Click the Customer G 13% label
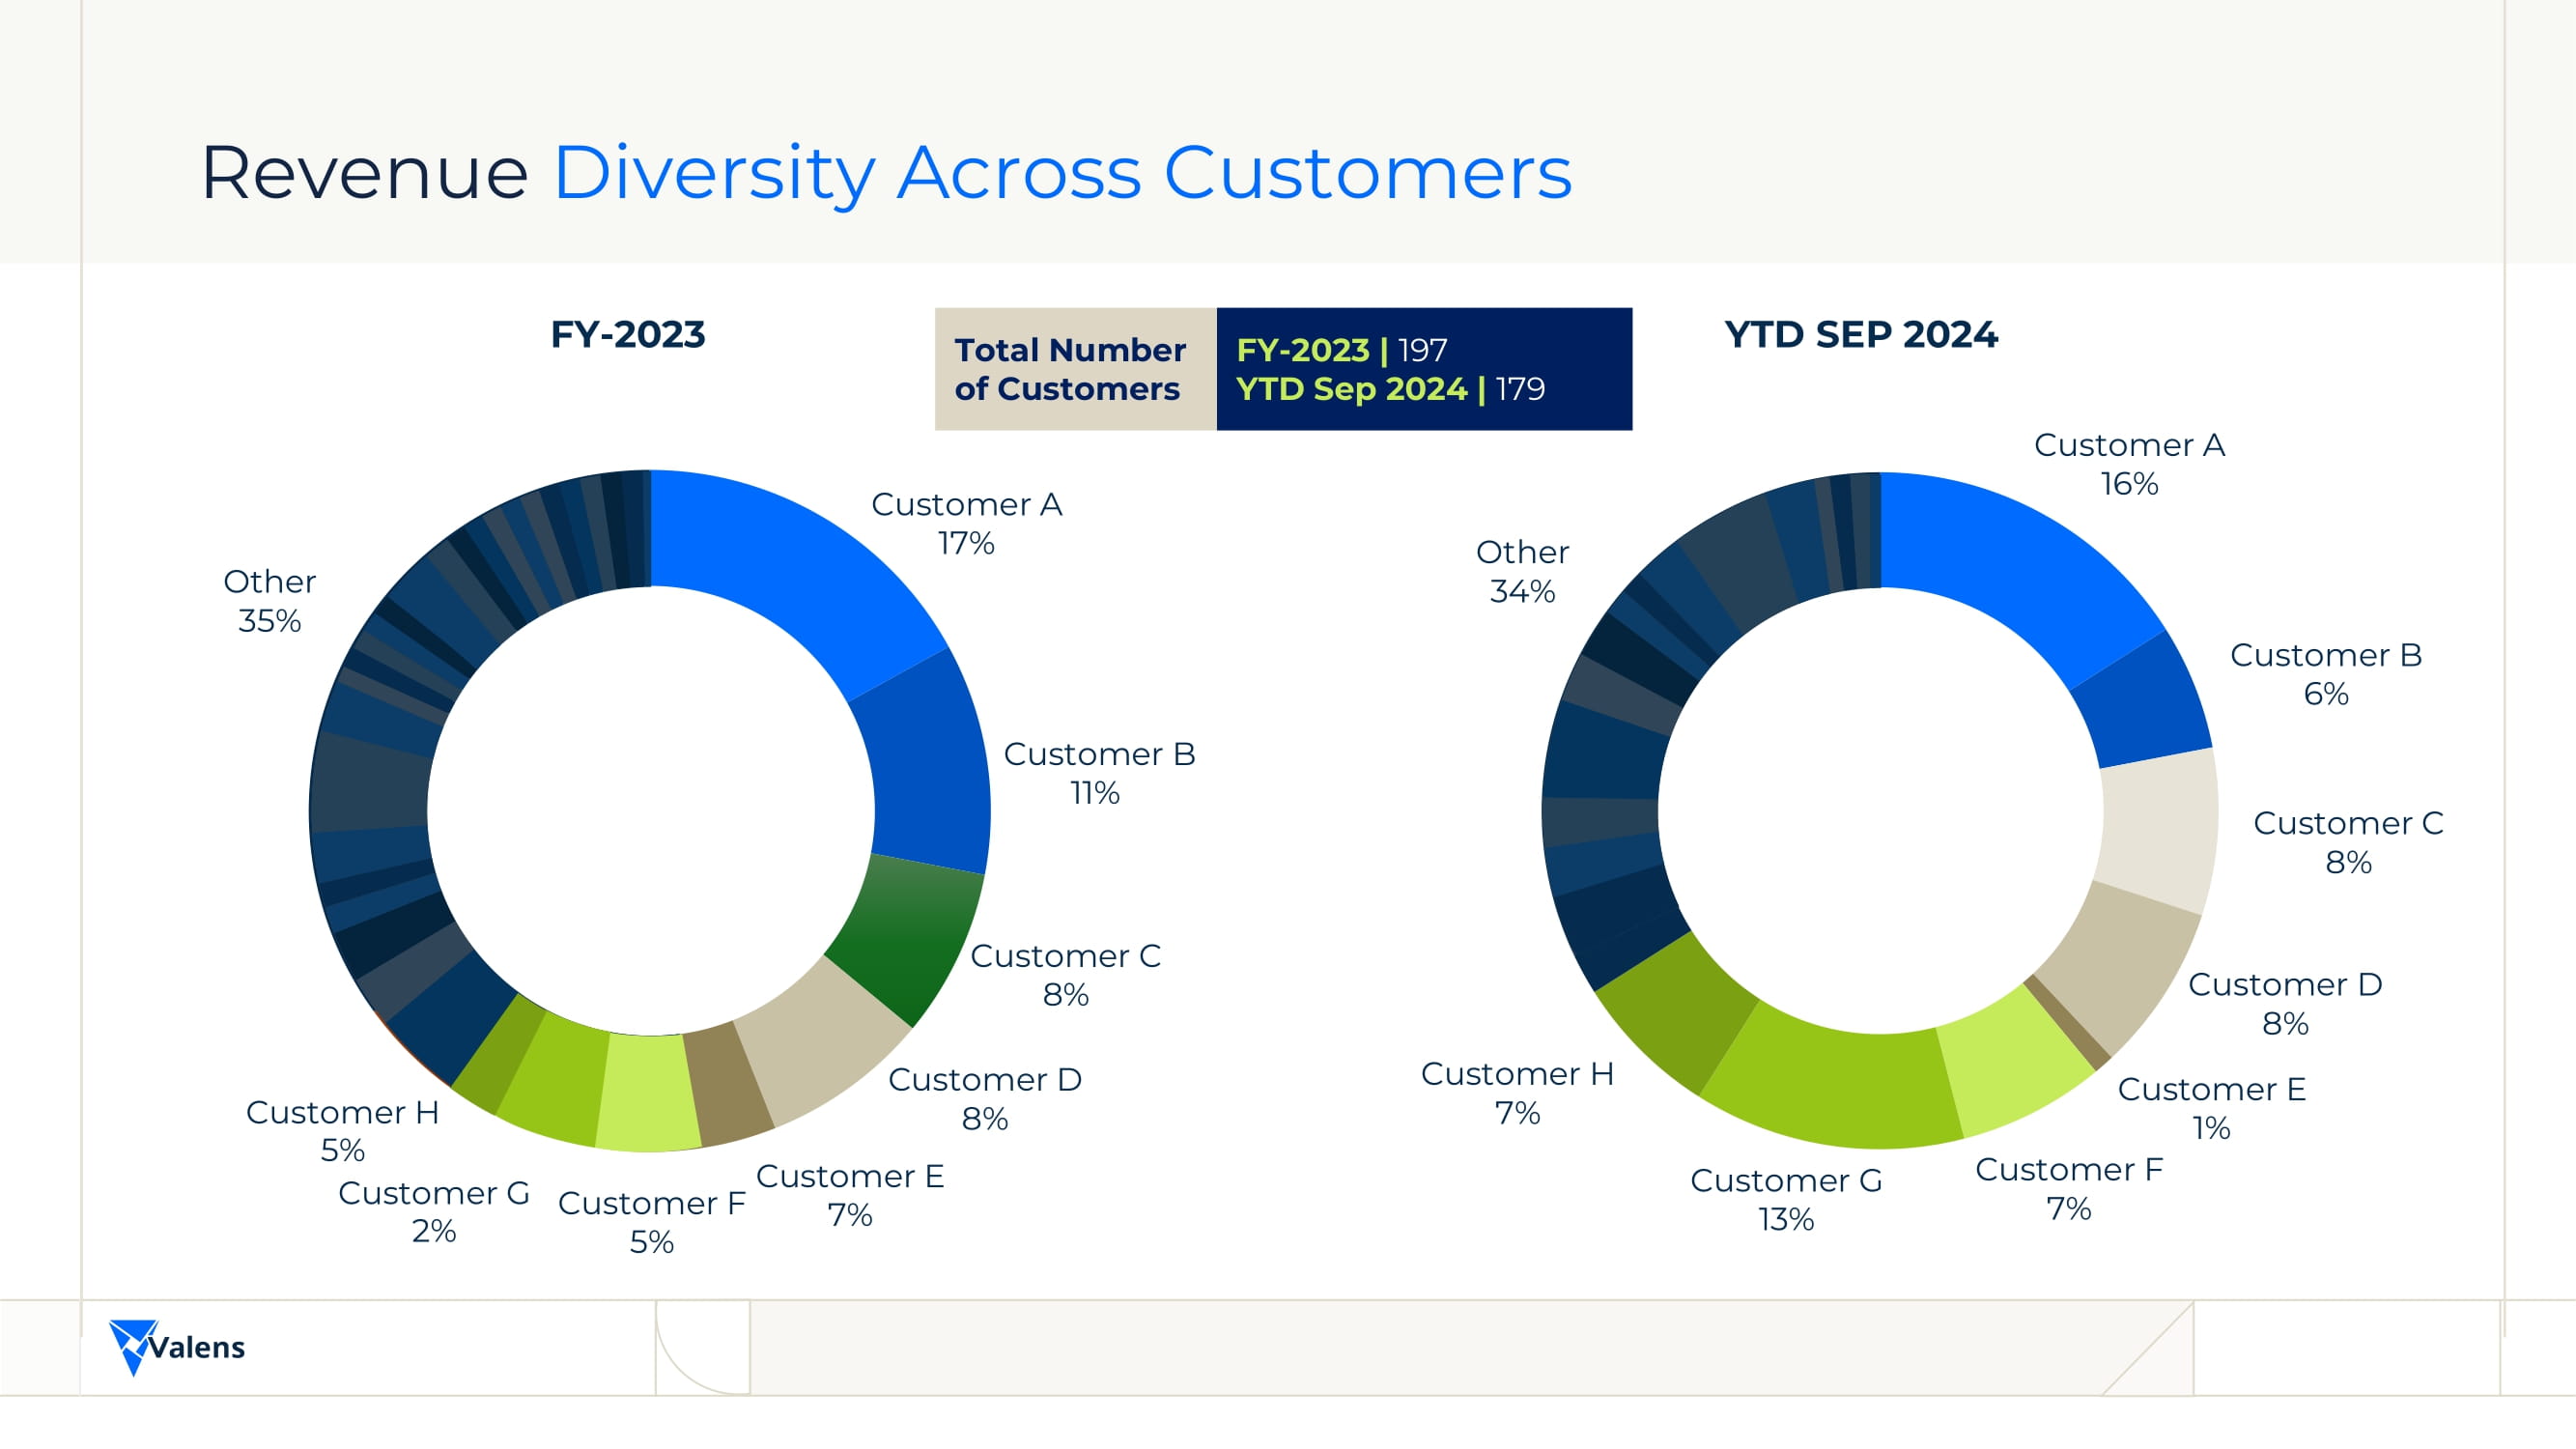This screenshot has height=1449, width=2576. [x=1786, y=1199]
